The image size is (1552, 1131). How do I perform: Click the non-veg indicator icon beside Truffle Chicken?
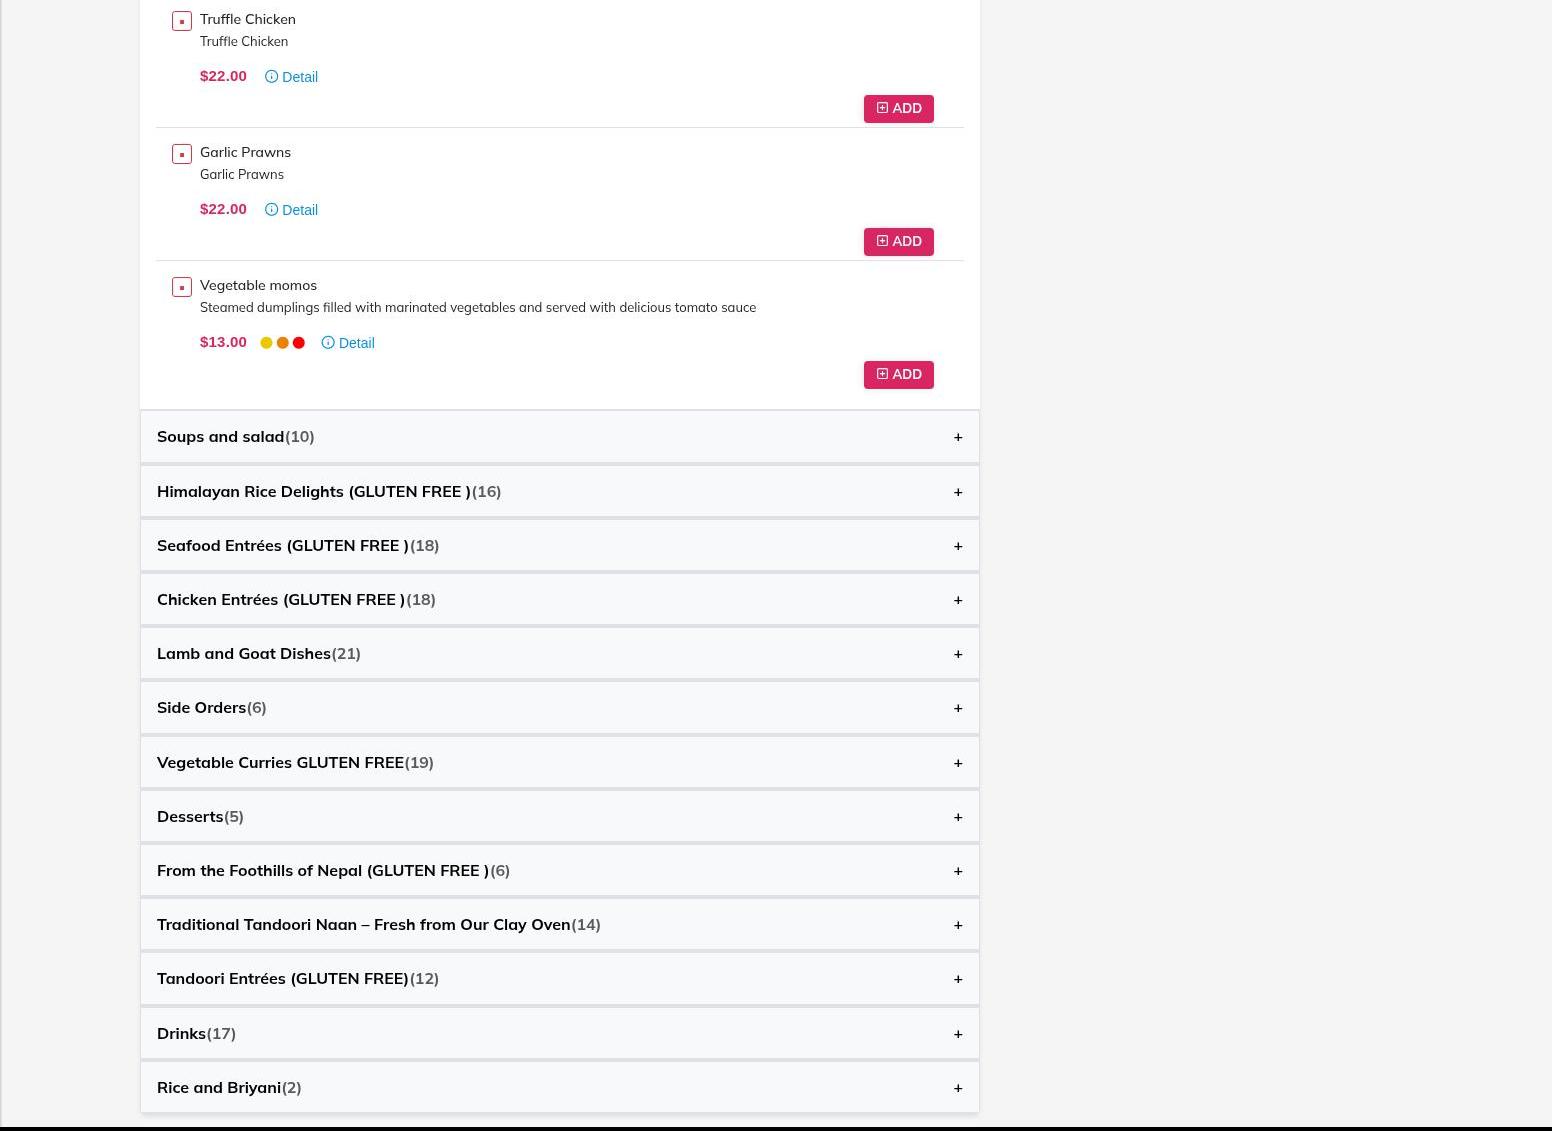182,21
